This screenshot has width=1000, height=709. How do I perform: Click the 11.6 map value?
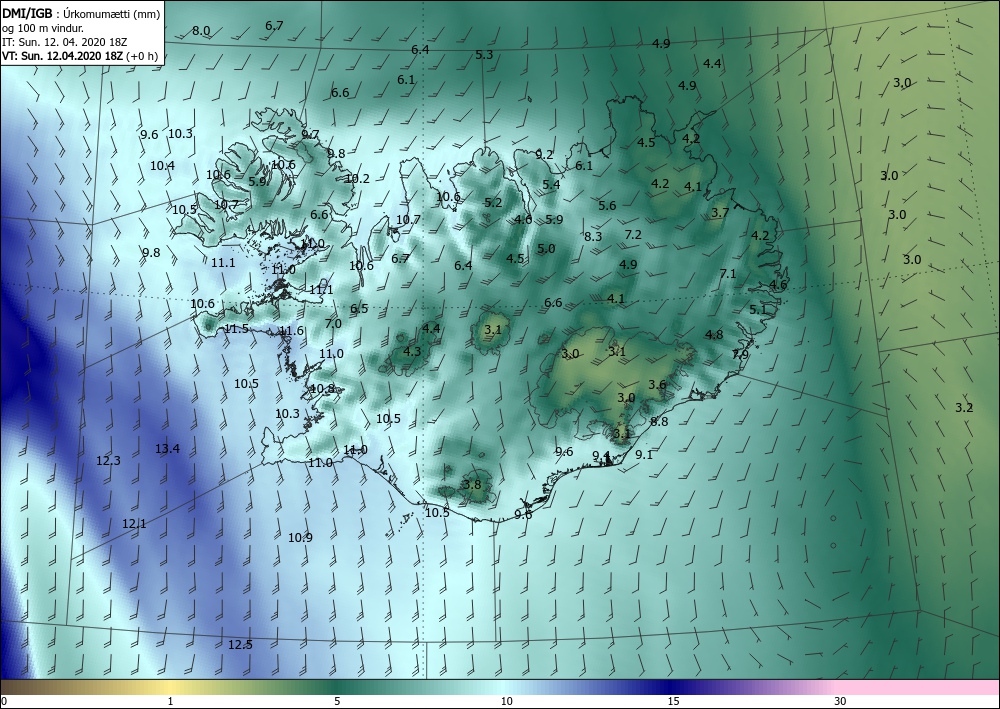(x=291, y=330)
